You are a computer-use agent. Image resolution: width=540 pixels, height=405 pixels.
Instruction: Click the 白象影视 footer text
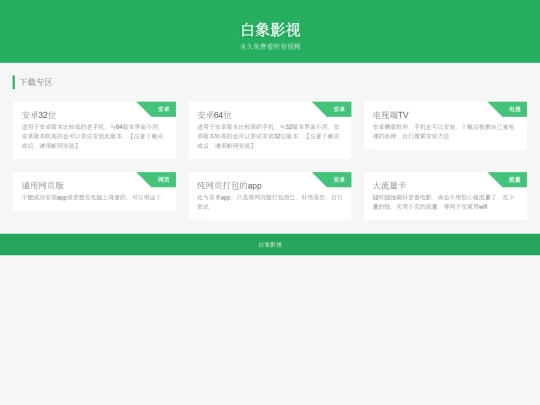click(270, 245)
